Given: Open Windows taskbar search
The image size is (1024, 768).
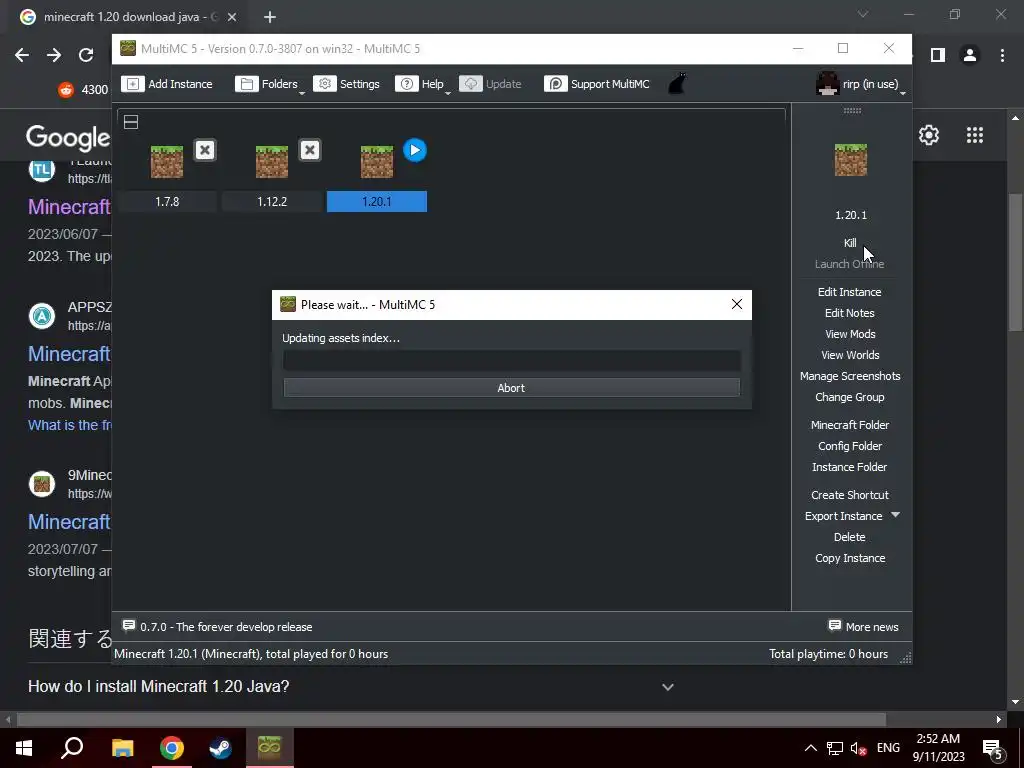Looking at the screenshot, I should point(72,748).
